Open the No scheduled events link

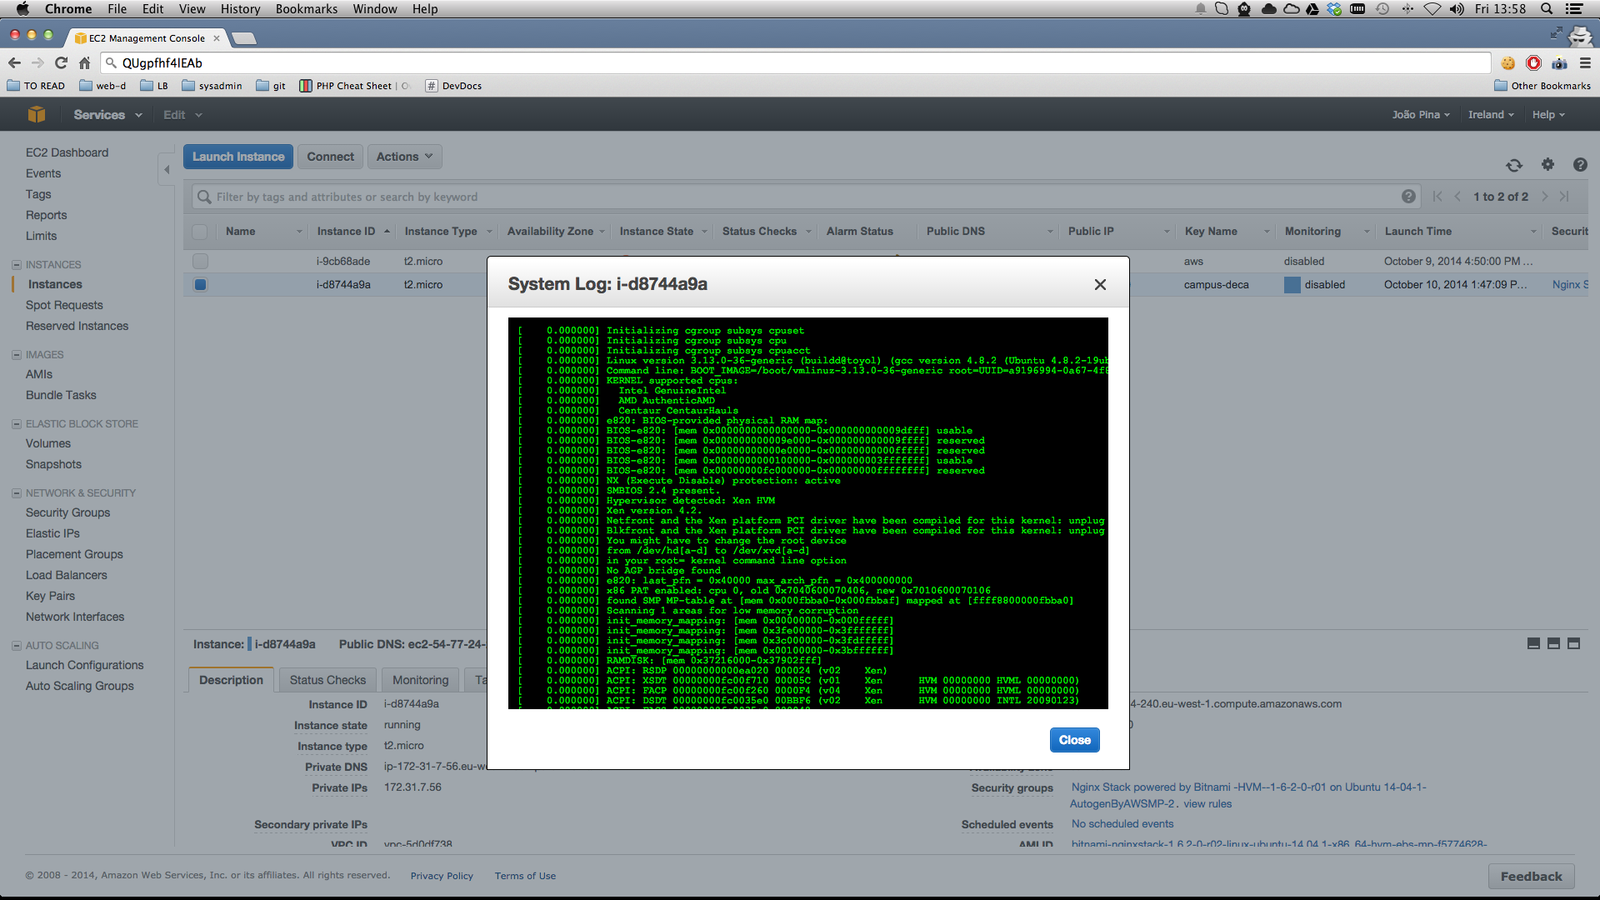point(1122,824)
